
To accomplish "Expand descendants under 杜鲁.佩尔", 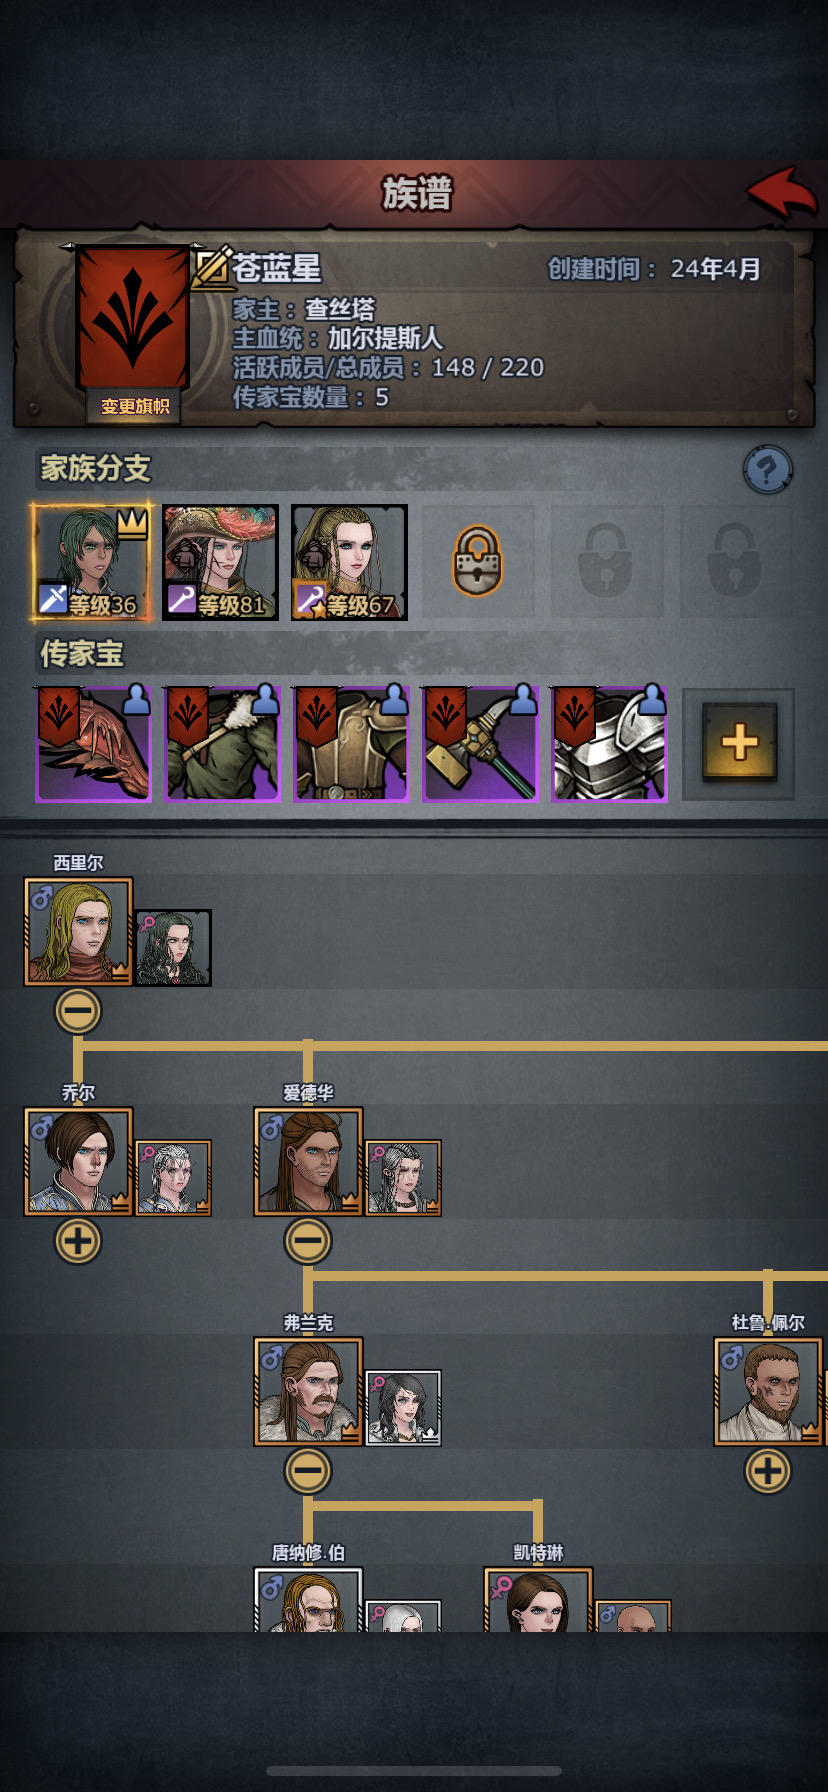I will tap(768, 1471).
